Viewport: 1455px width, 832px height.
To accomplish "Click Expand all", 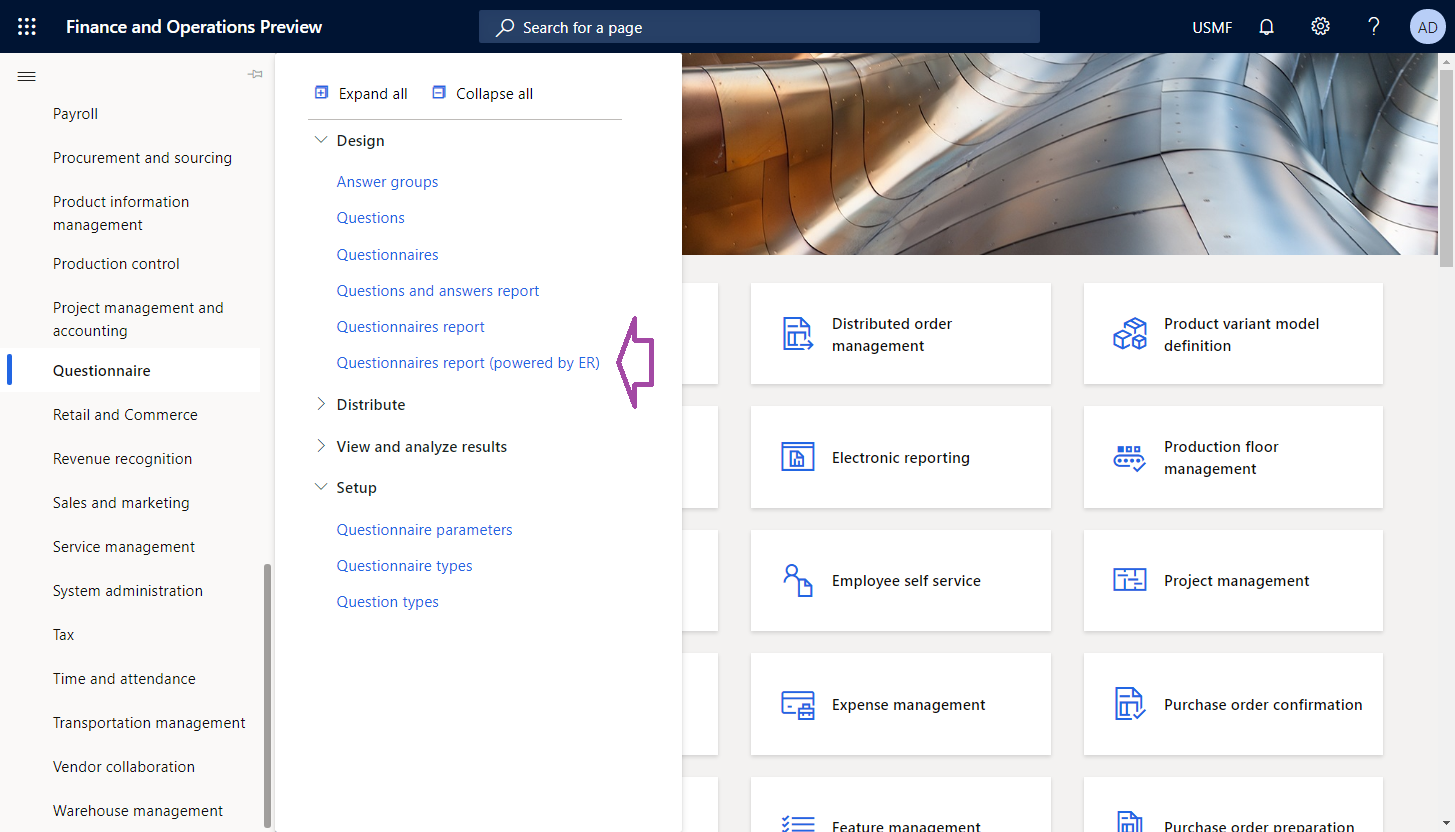I will point(361,93).
